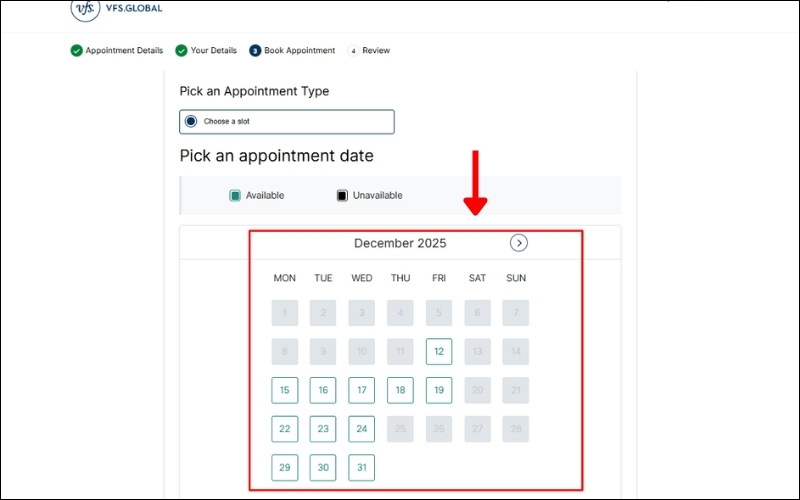Click the step 4 Review badge
This screenshot has height=500, width=800.
coord(353,51)
